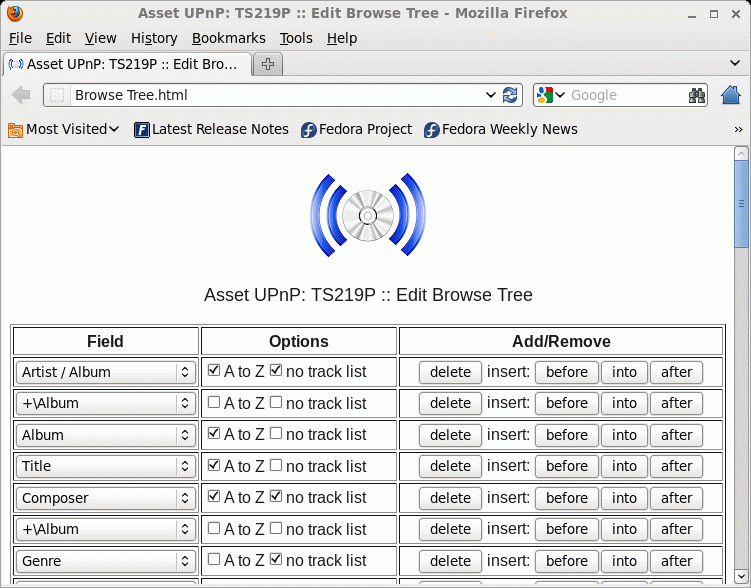This screenshot has width=751, height=588.
Task: Insert after the Composer row
Action: [676, 498]
